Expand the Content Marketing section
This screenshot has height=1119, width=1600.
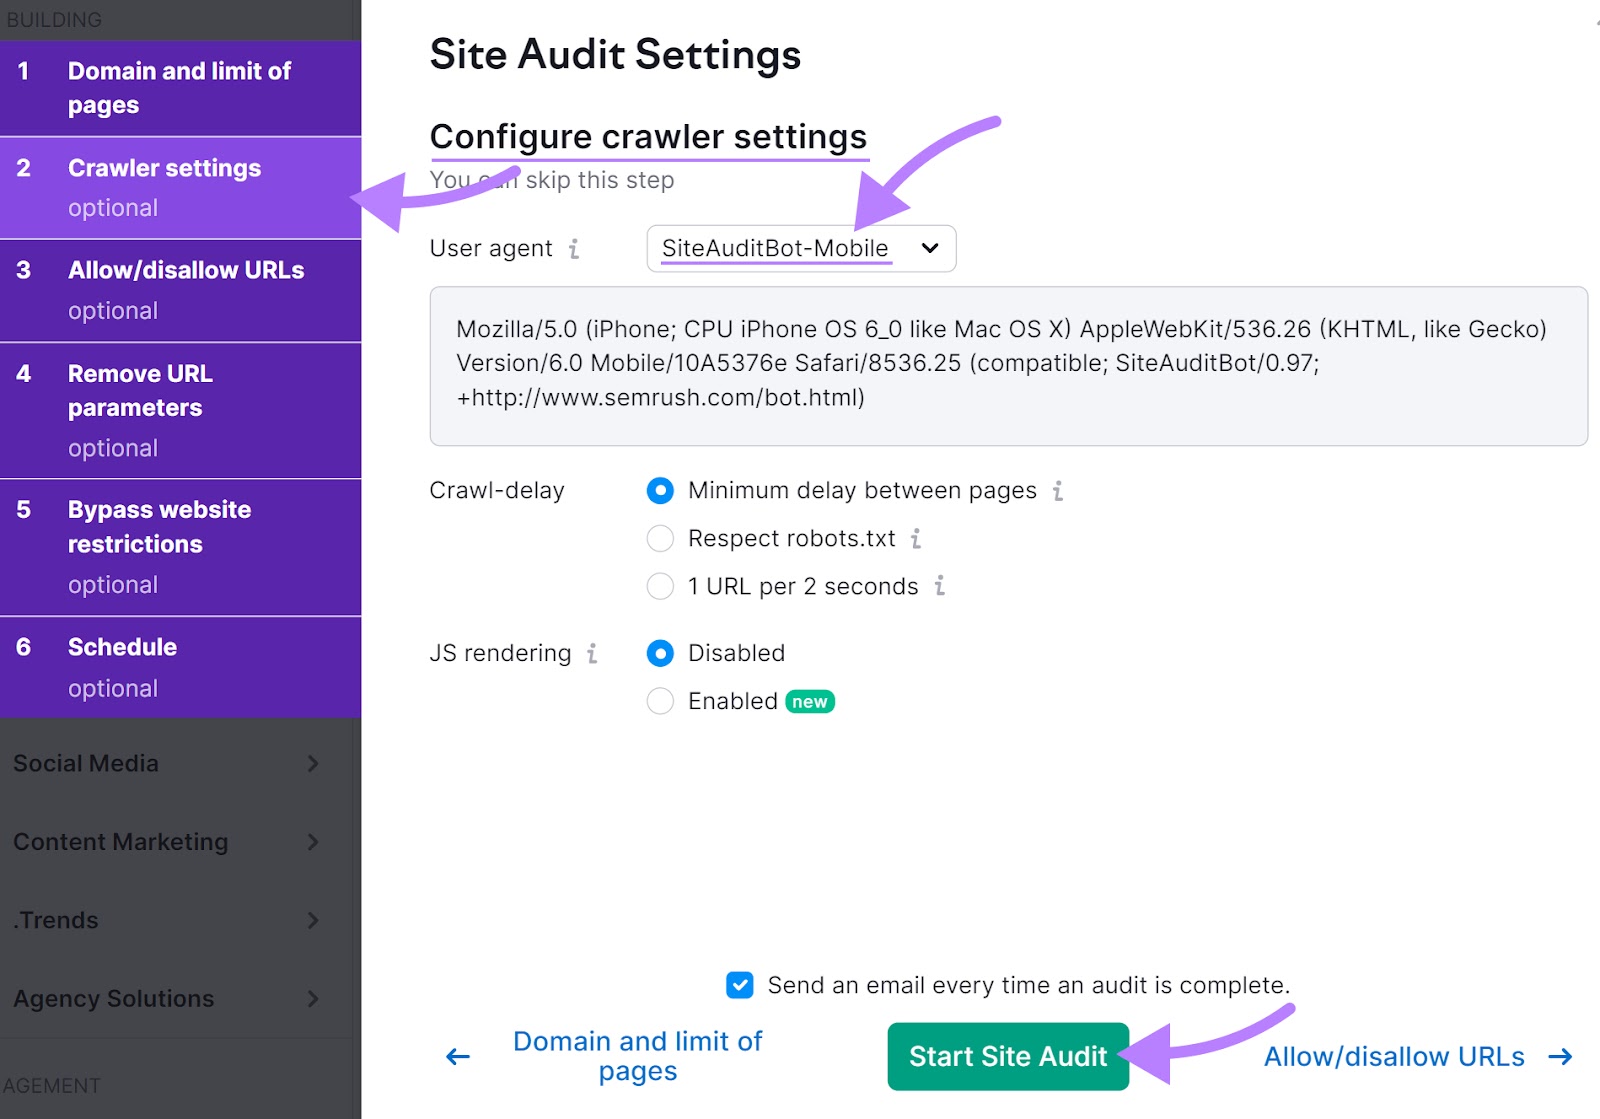click(313, 841)
